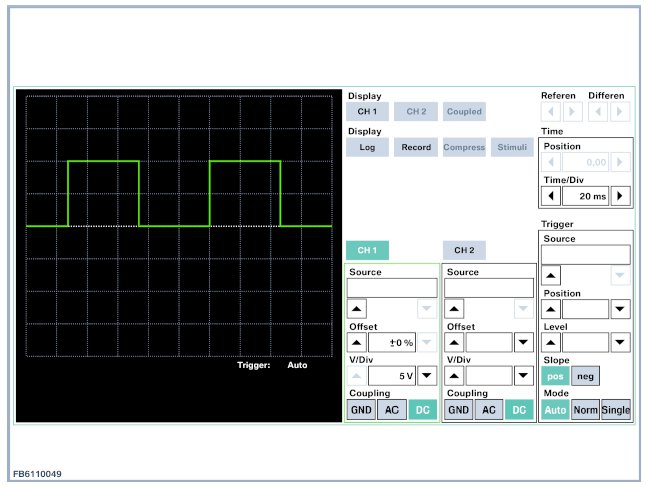Click Trigger Level up arrow
The width and height of the screenshot is (648, 487).
551,343
